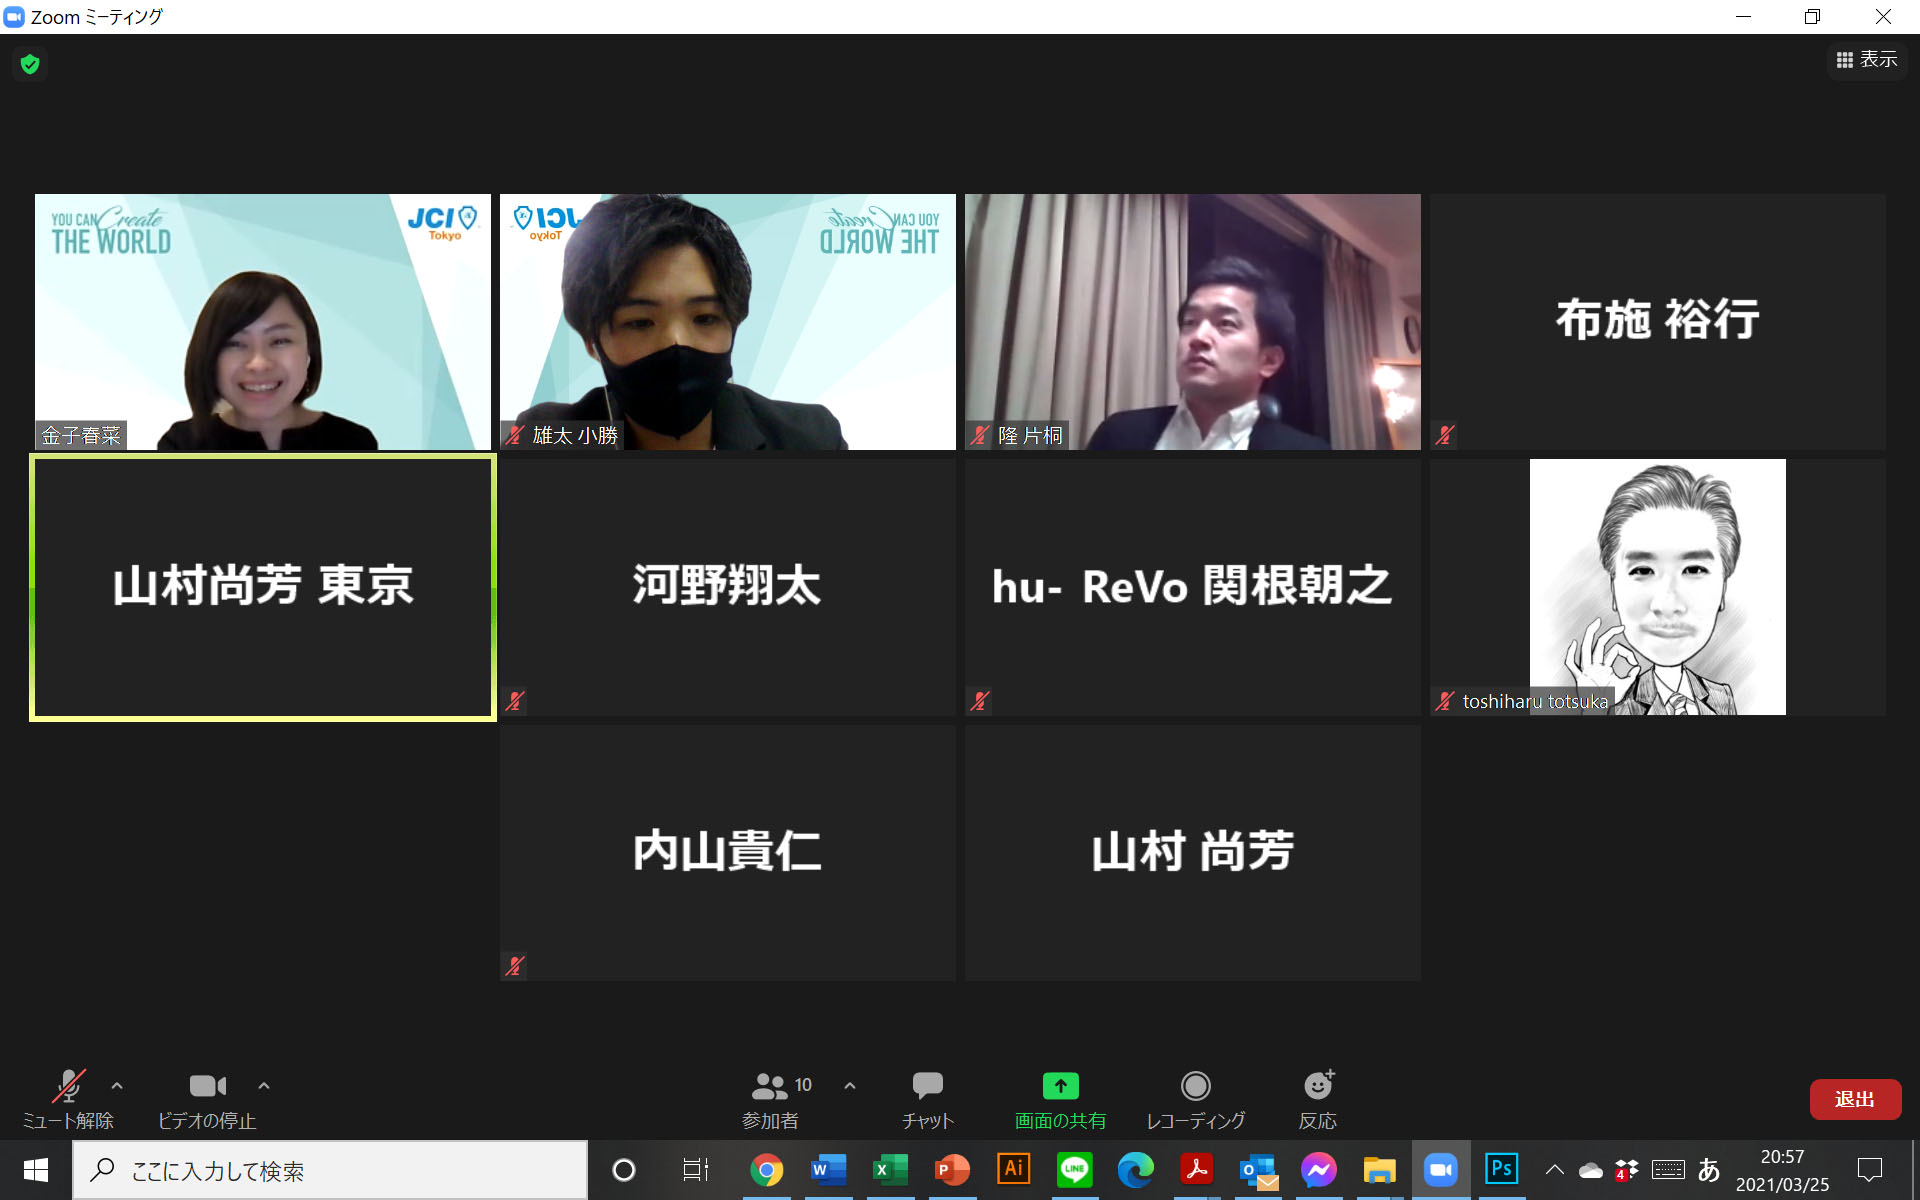The image size is (1920, 1200).
Task: Show hidden system tray icons
Action: pos(1554,1169)
